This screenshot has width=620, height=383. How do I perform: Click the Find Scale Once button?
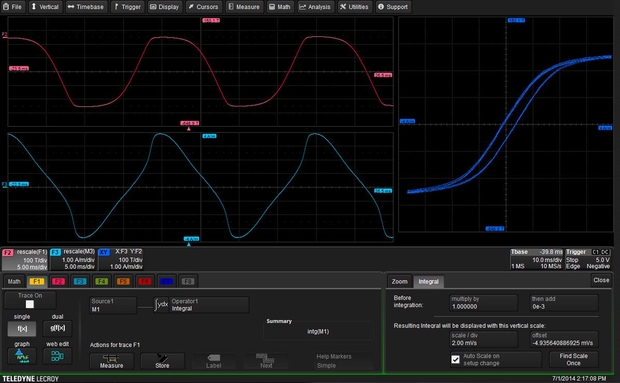click(573, 359)
